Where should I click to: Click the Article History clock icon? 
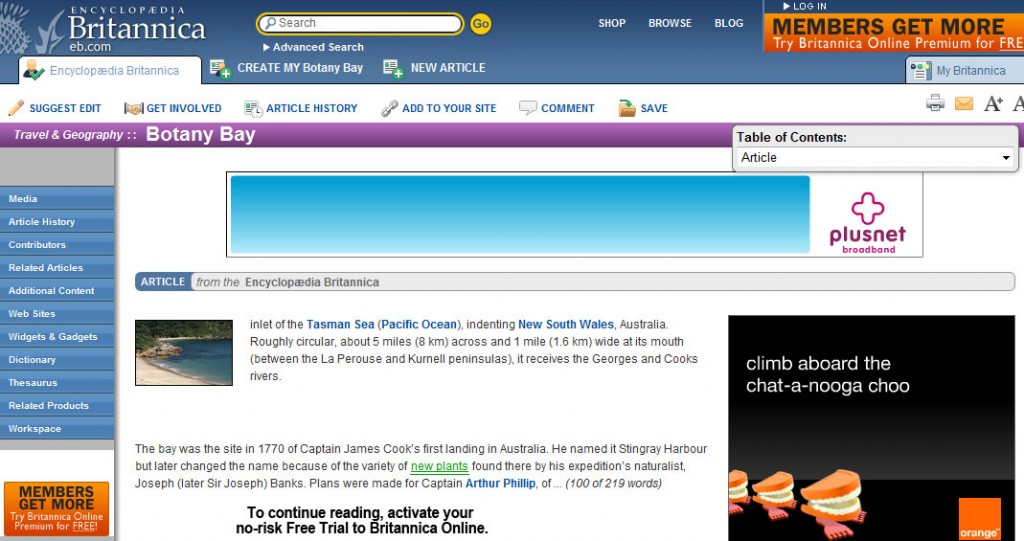pos(253,108)
